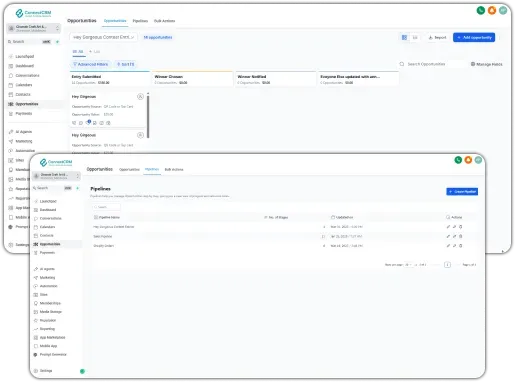The width and height of the screenshot is (515, 382).
Task: Open Automation in front window sidebar
Action: tap(46, 286)
